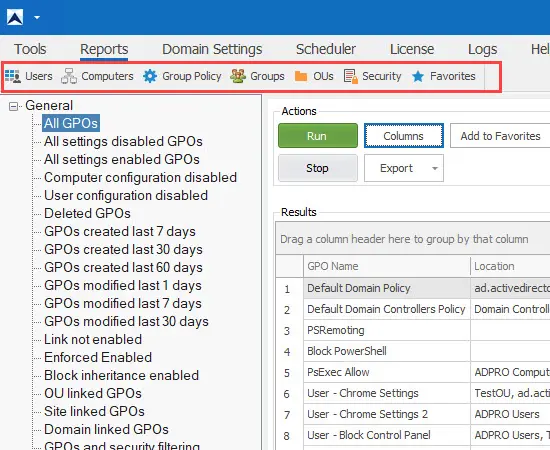Select Block inheritance enabled report
The height and width of the screenshot is (450, 550).
coord(121,375)
